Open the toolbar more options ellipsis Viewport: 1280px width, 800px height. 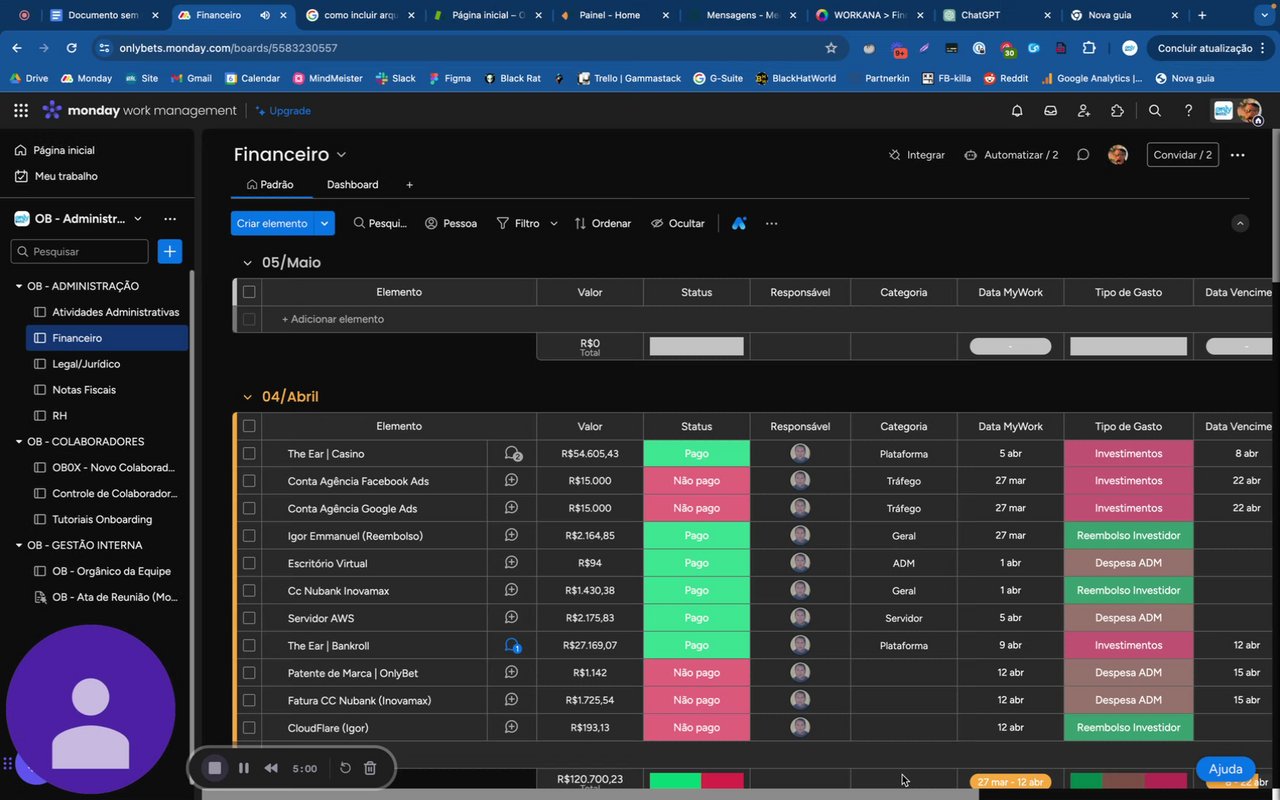(x=771, y=223)
